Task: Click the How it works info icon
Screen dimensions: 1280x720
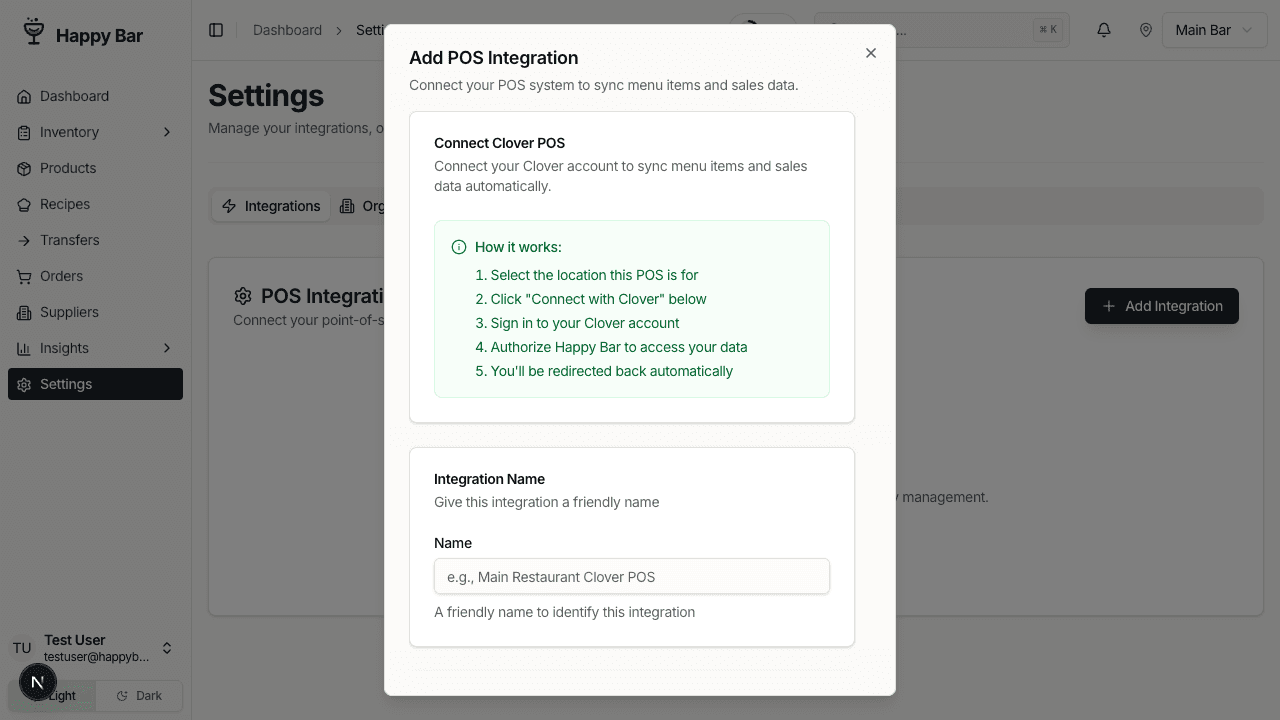Action: click(x=459, y=247)
